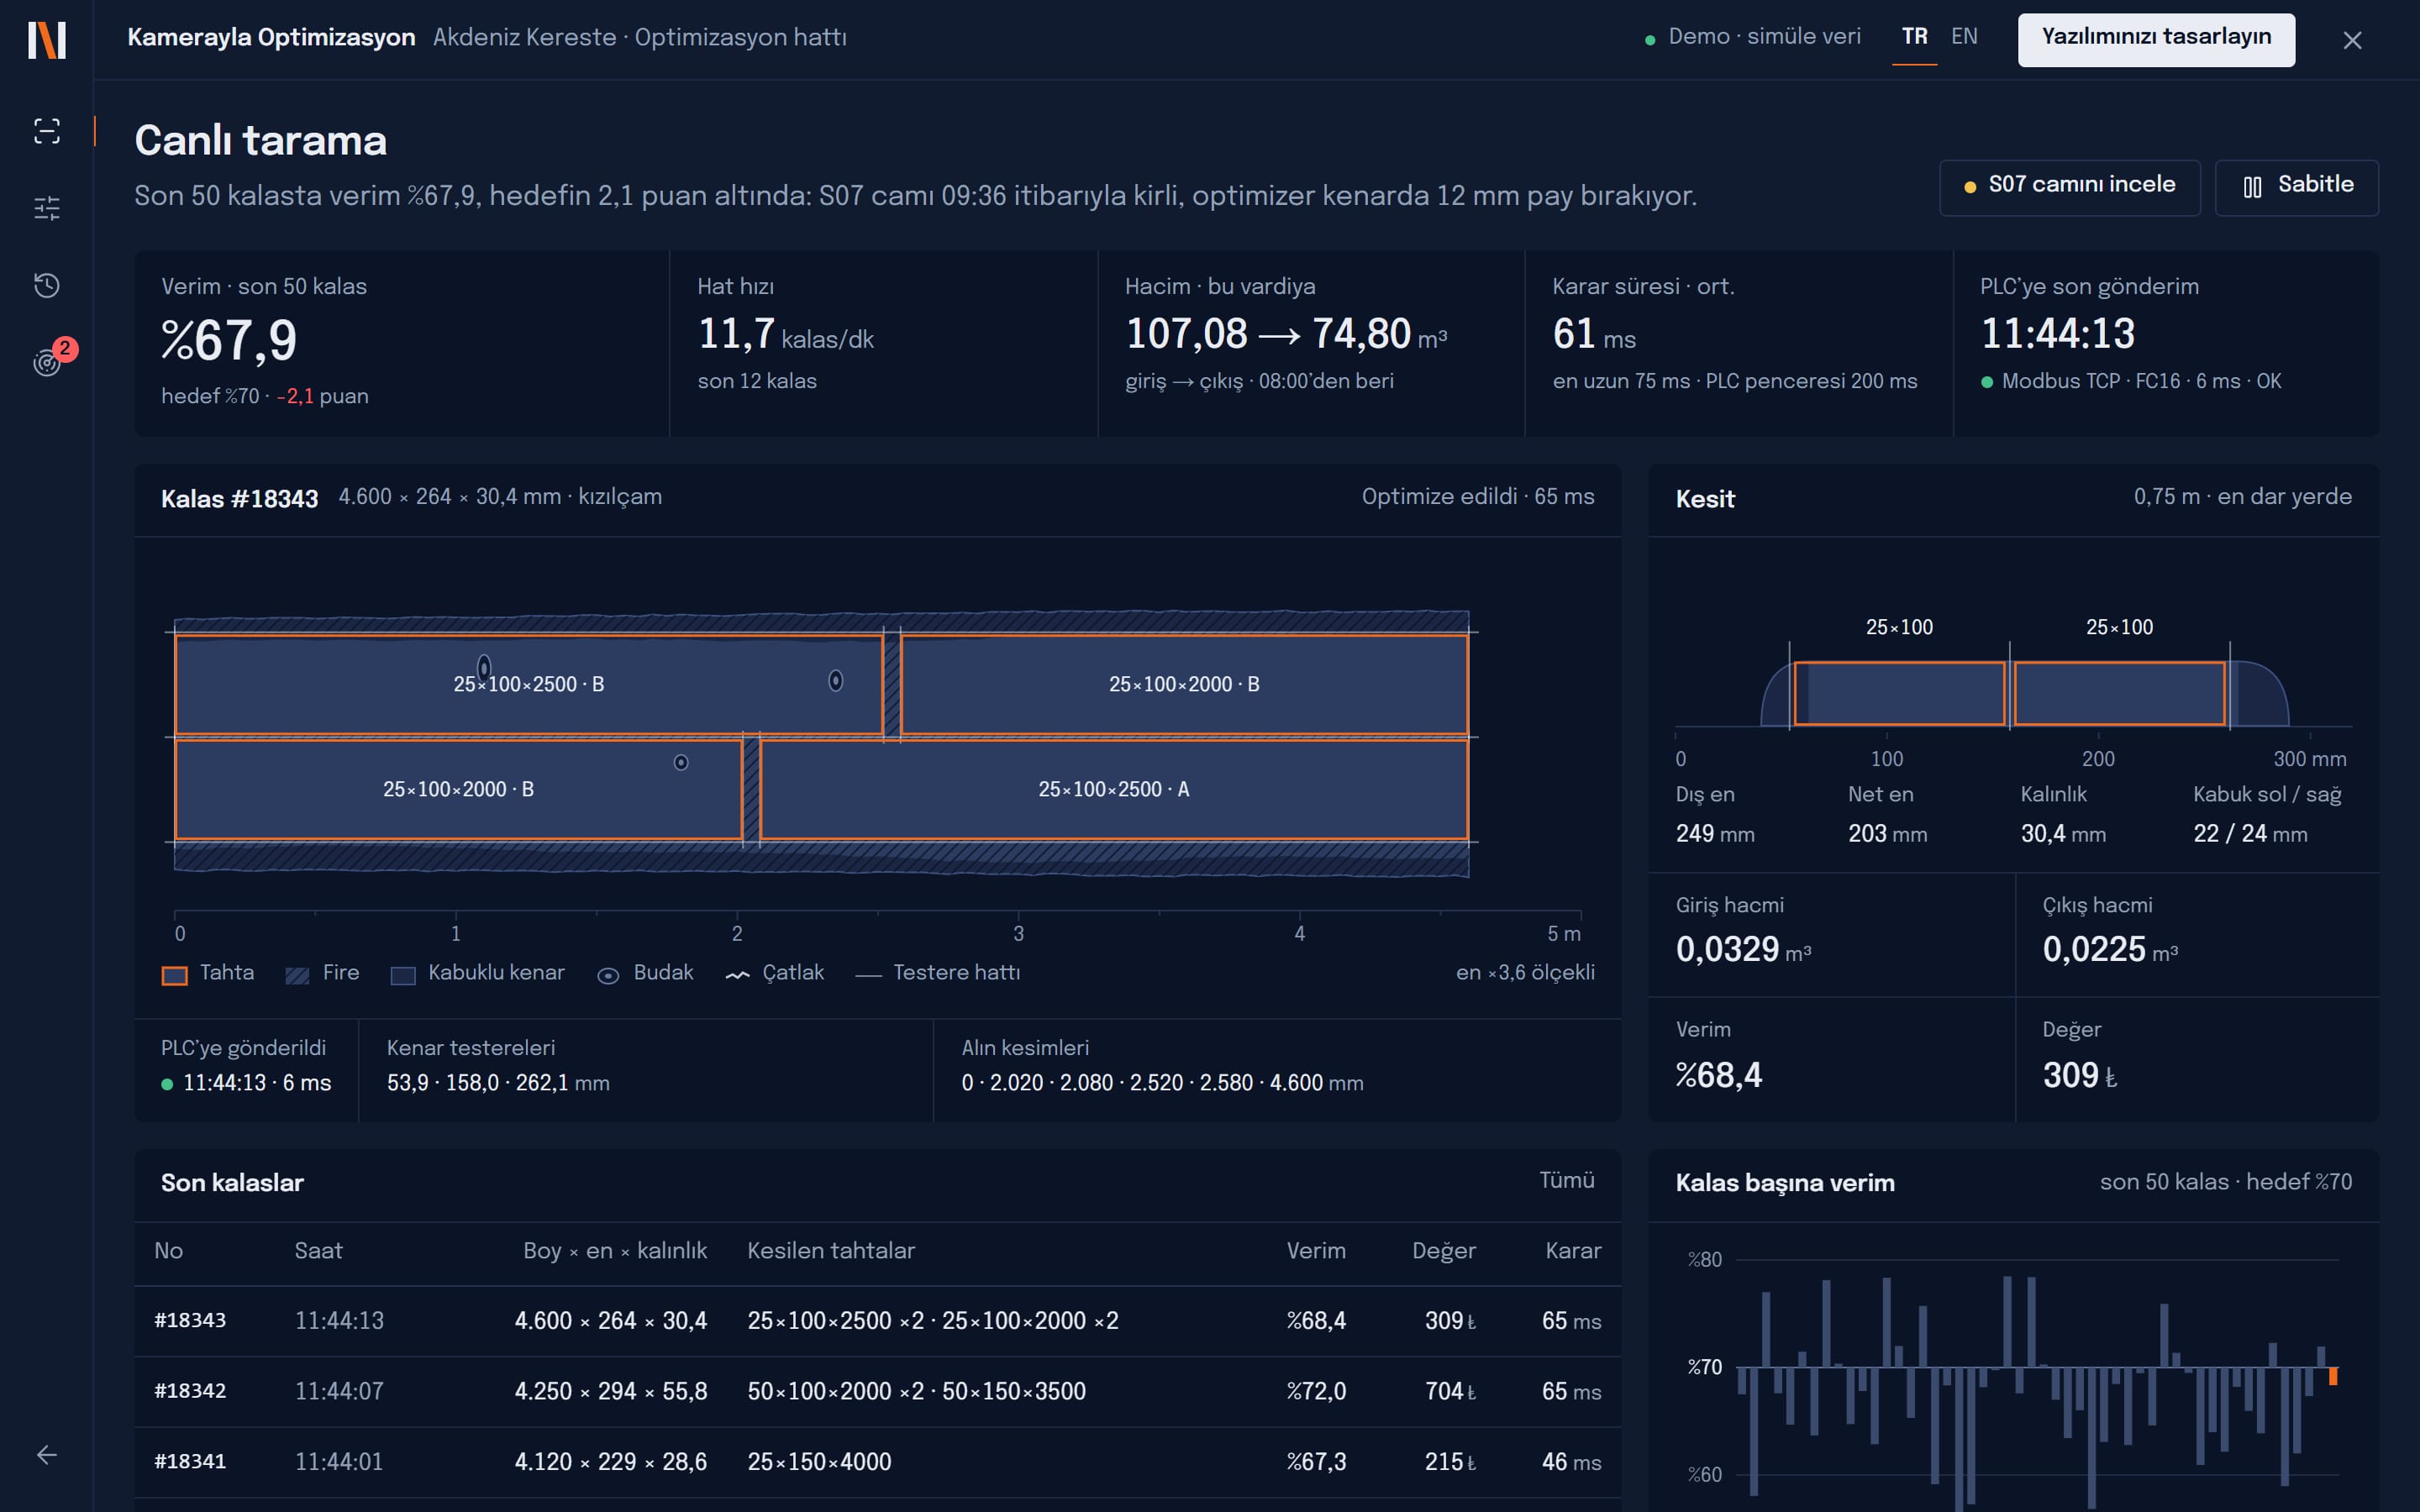The image size is (2420, 1512).
Task: Select table row #18342
Action: (877, 1392)
